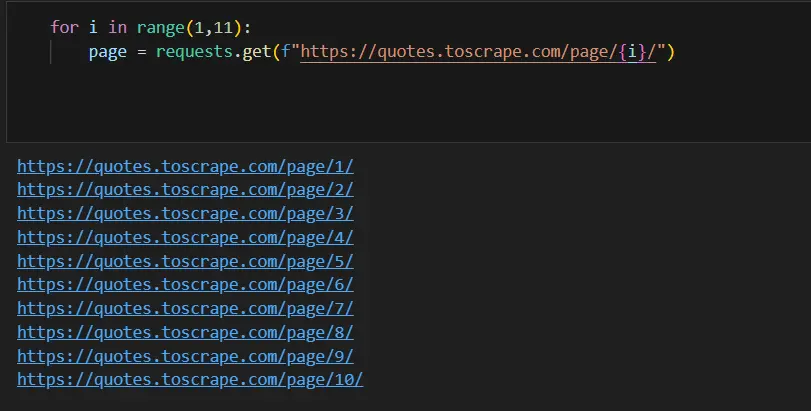Open the page/1/ output link
This screenshot has height=411, width=811.
click(x=185, y=166)
